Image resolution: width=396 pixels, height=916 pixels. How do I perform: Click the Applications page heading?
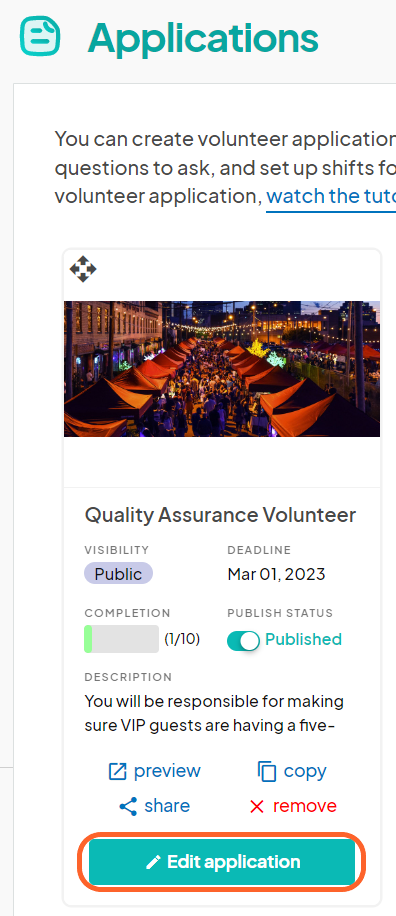coord(203,37)
